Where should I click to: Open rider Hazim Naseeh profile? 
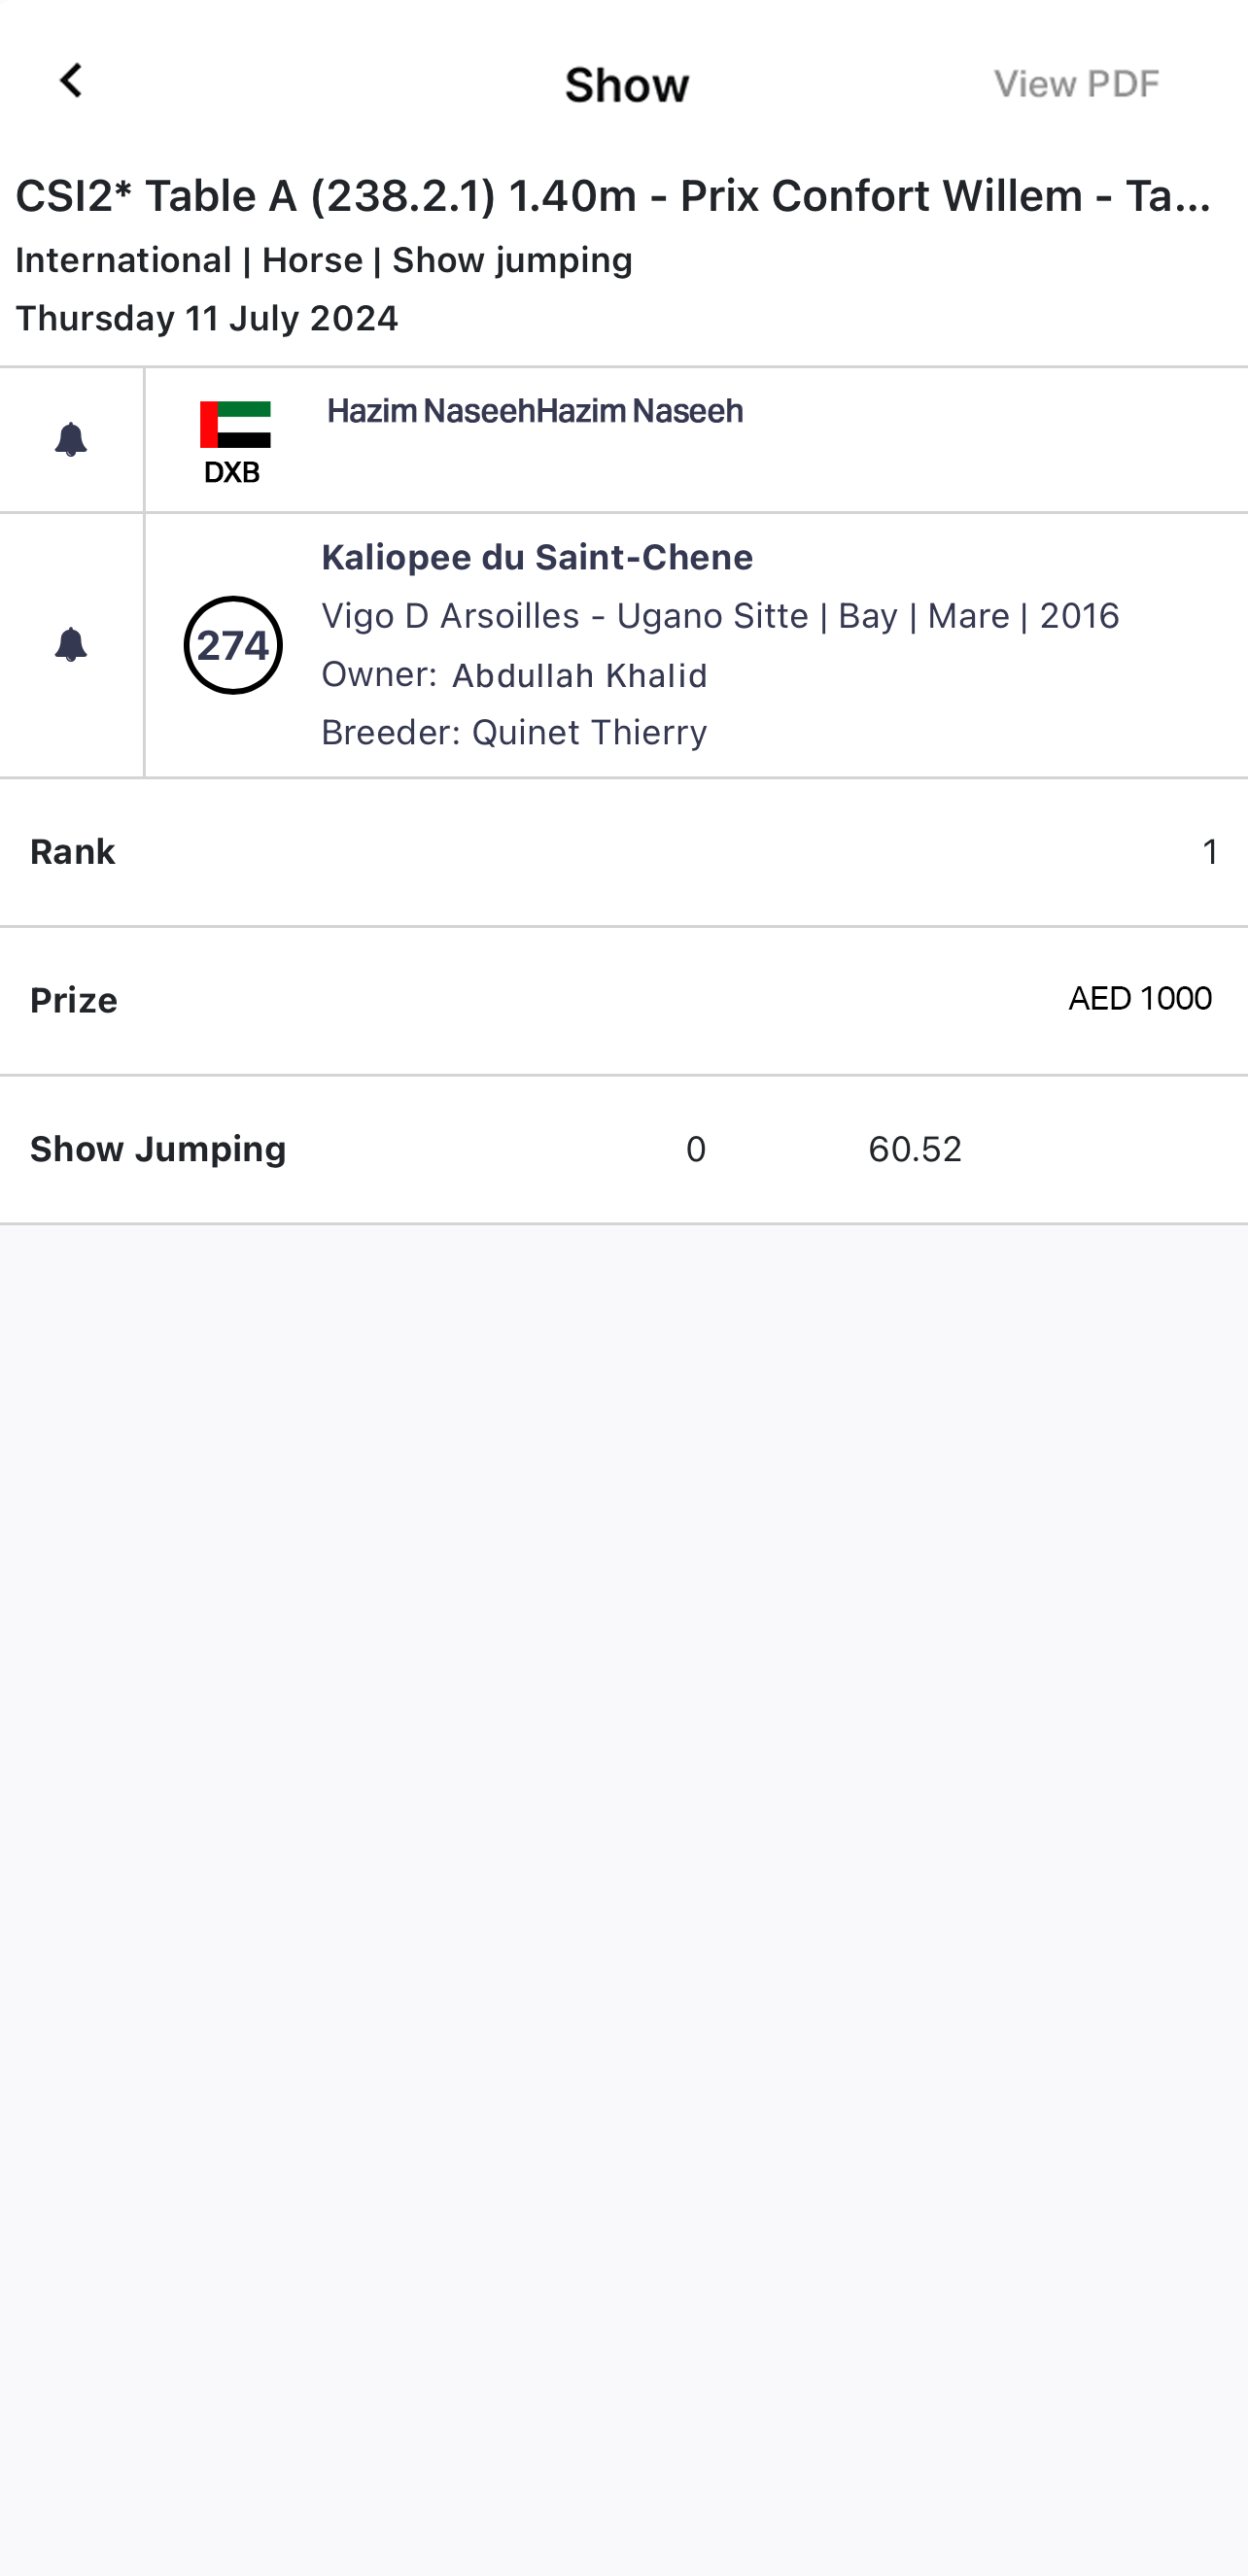pos(535,411)
